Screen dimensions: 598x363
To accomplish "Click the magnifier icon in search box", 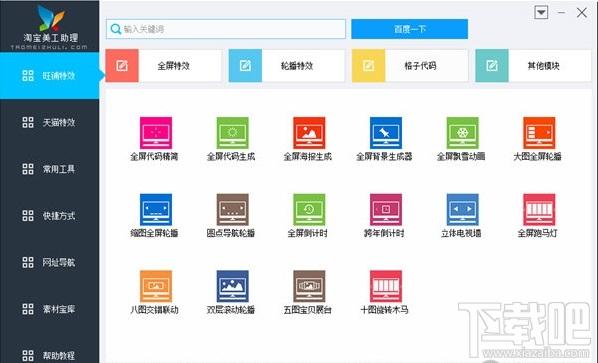I will tap(115, 29).
